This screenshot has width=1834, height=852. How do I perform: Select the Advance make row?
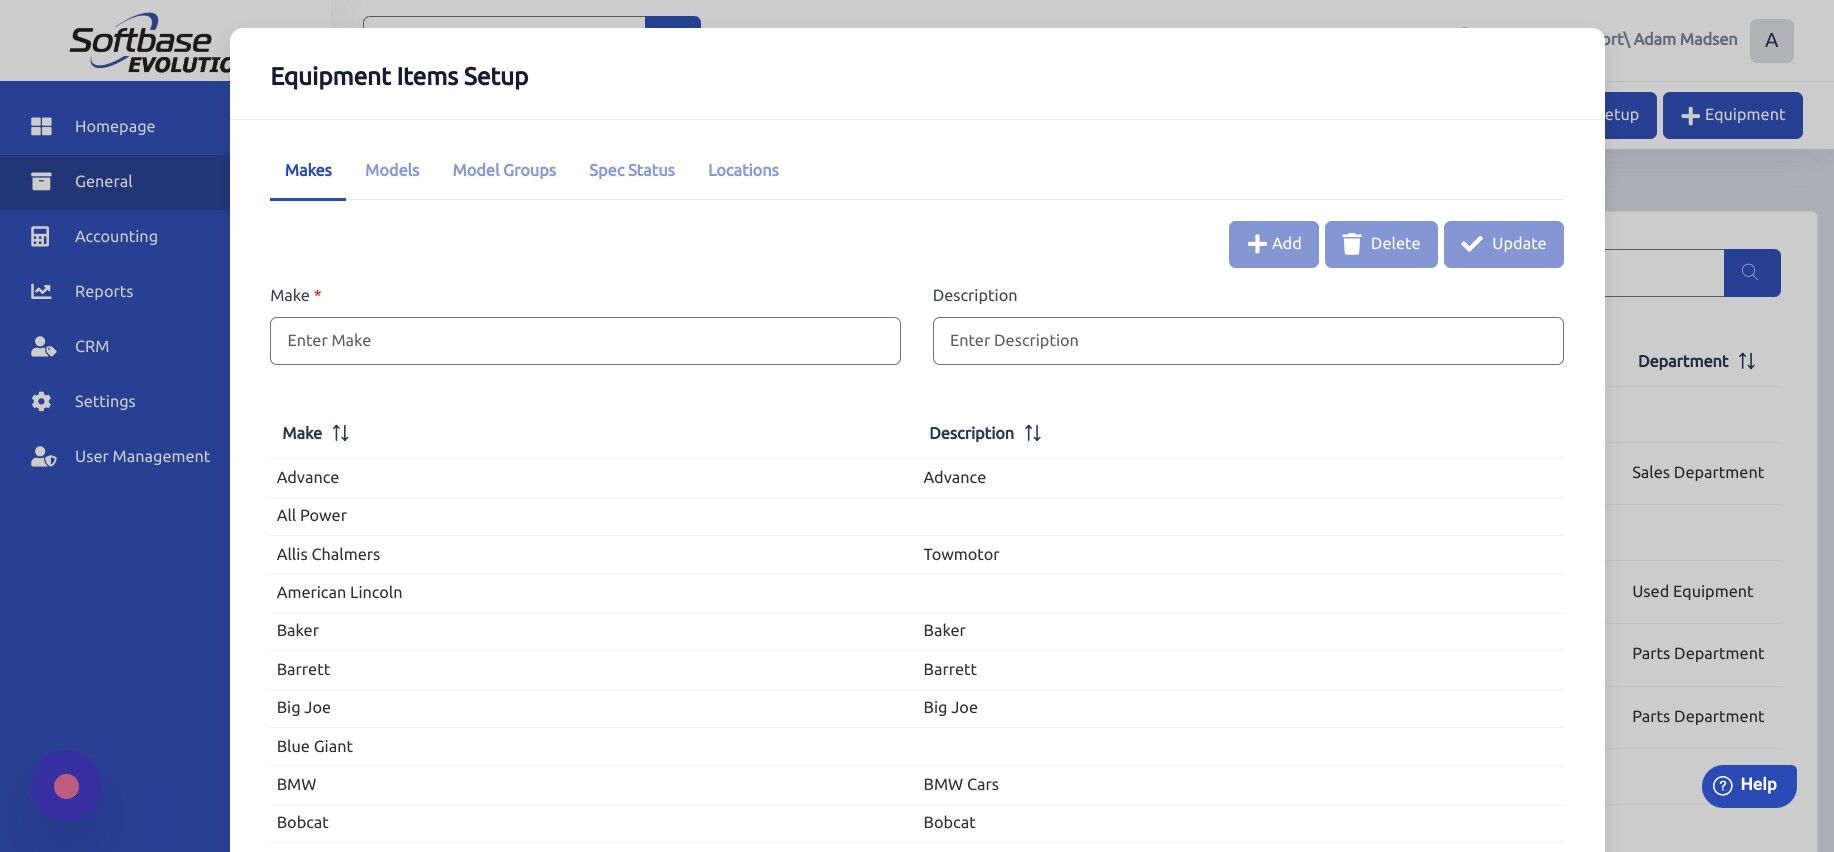click(x=917, y=478)
